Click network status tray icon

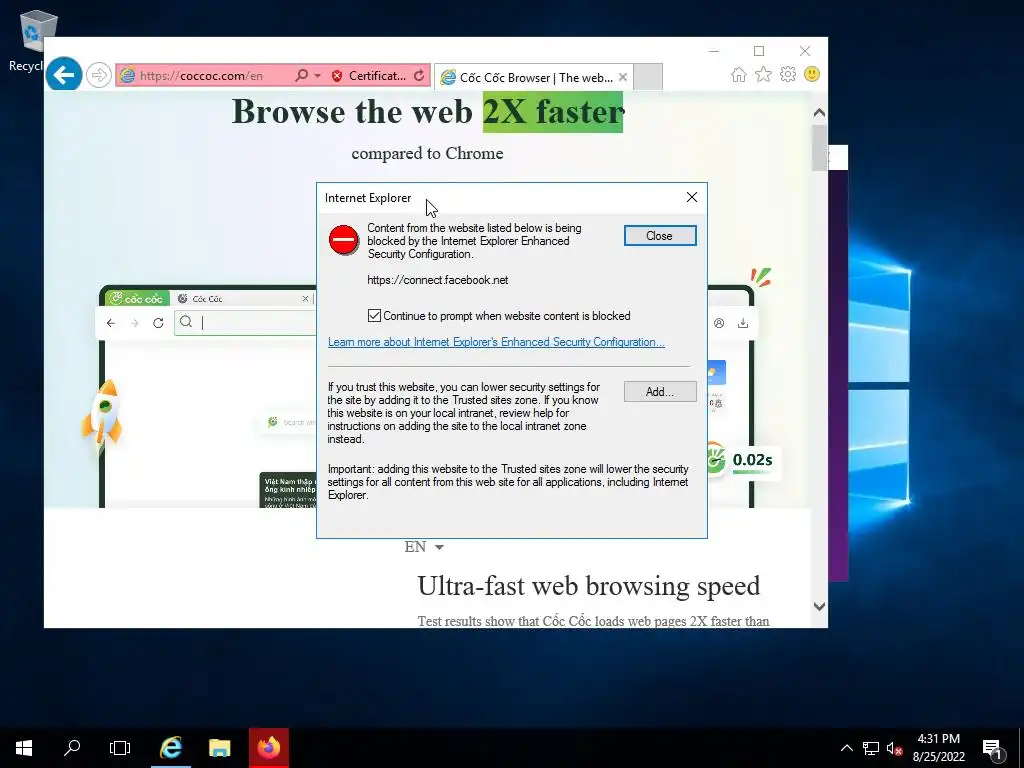pos(871,748)
